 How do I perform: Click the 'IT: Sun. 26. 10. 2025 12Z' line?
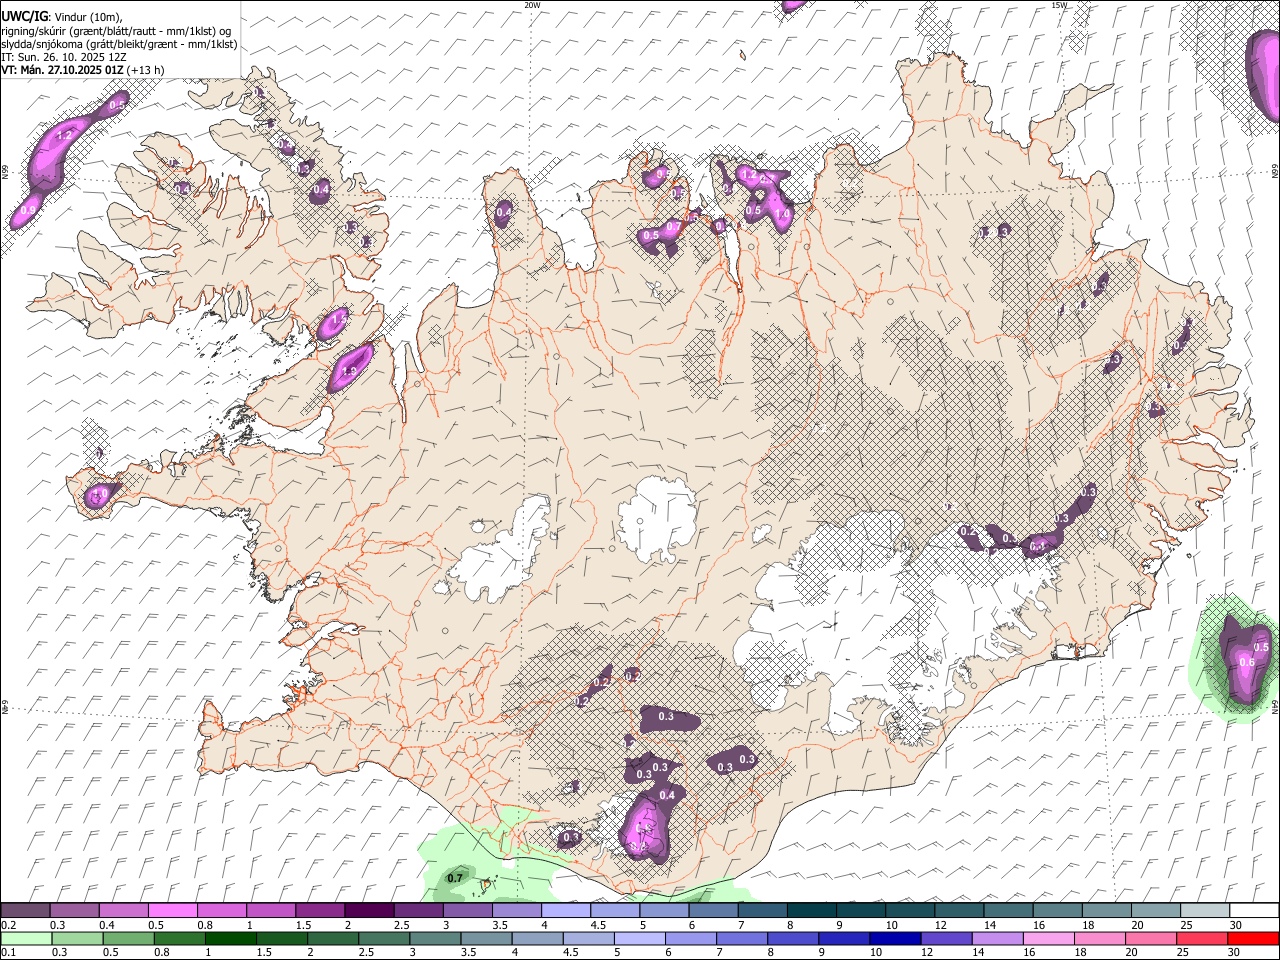[63, 57]
